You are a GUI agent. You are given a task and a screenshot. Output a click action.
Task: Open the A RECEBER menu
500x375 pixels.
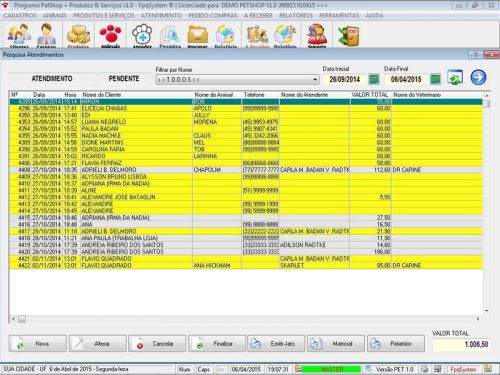(258, 16)
